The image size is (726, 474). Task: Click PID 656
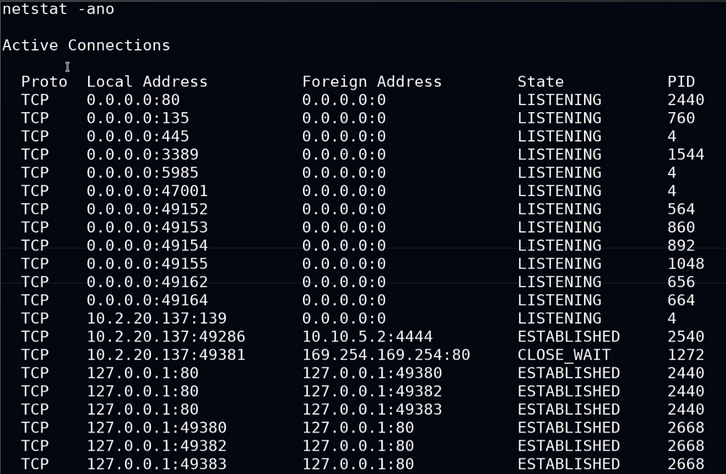point(681,281)
